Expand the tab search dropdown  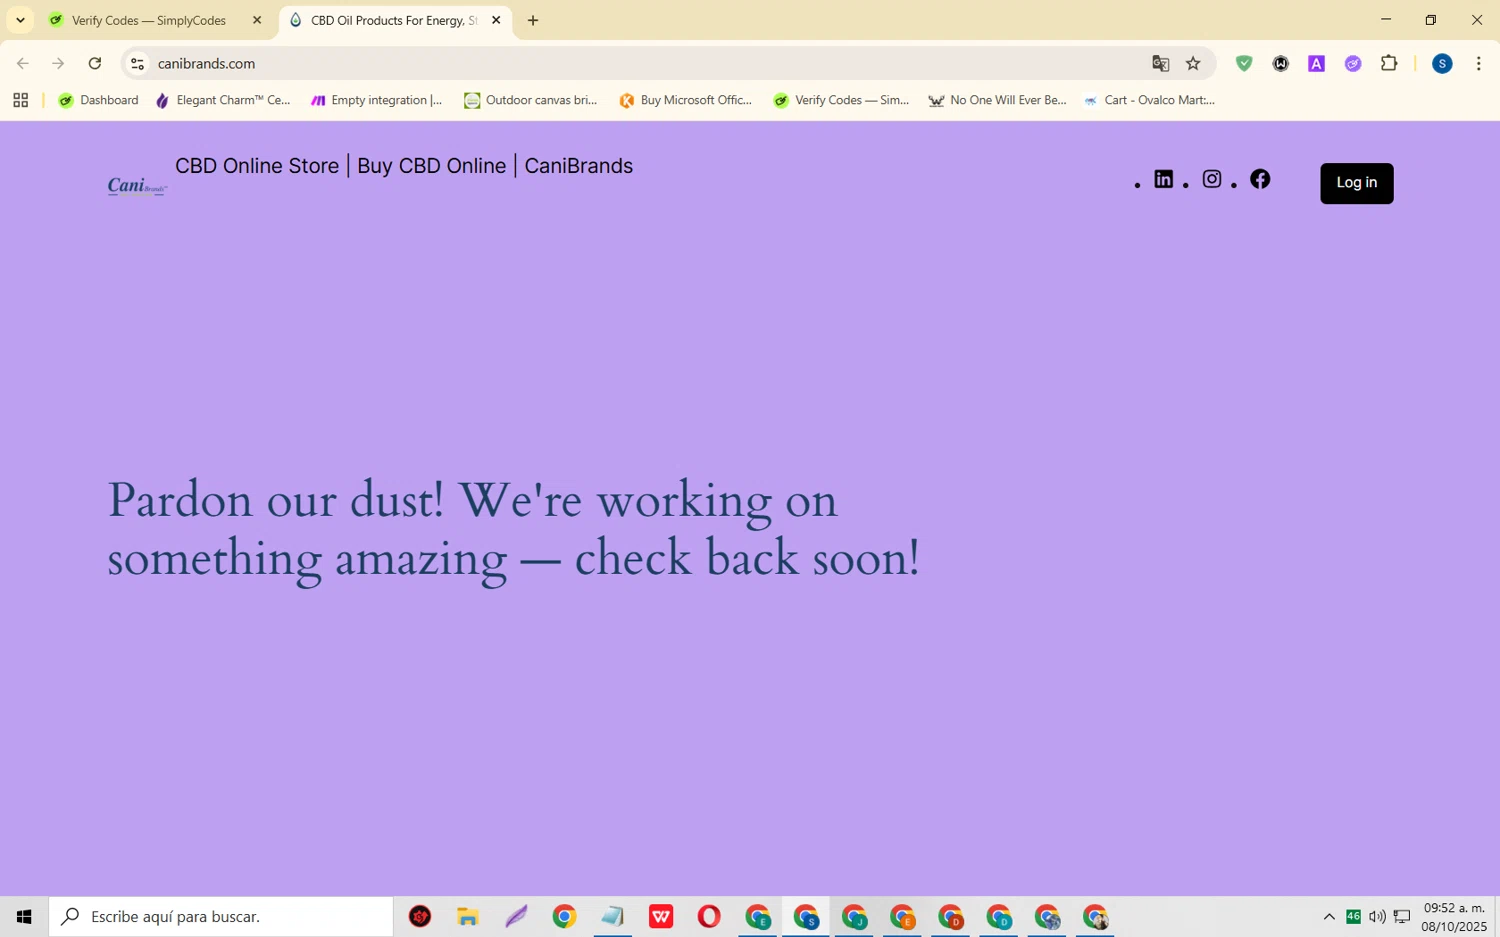(x=20, y=20)
